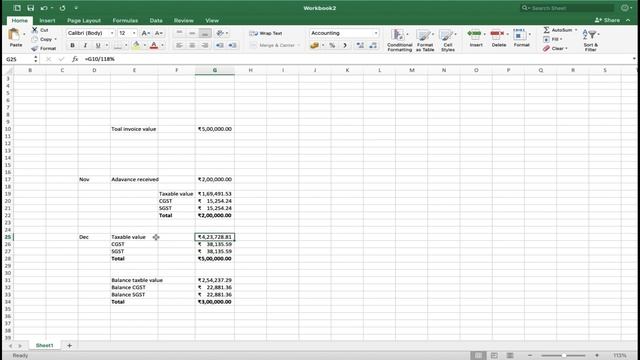Toggle align text right

pyautogui.click(x=205, y=45)
